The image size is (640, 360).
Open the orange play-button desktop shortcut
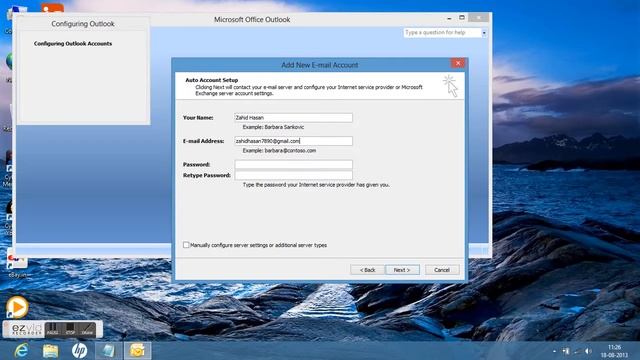[17, 307]
